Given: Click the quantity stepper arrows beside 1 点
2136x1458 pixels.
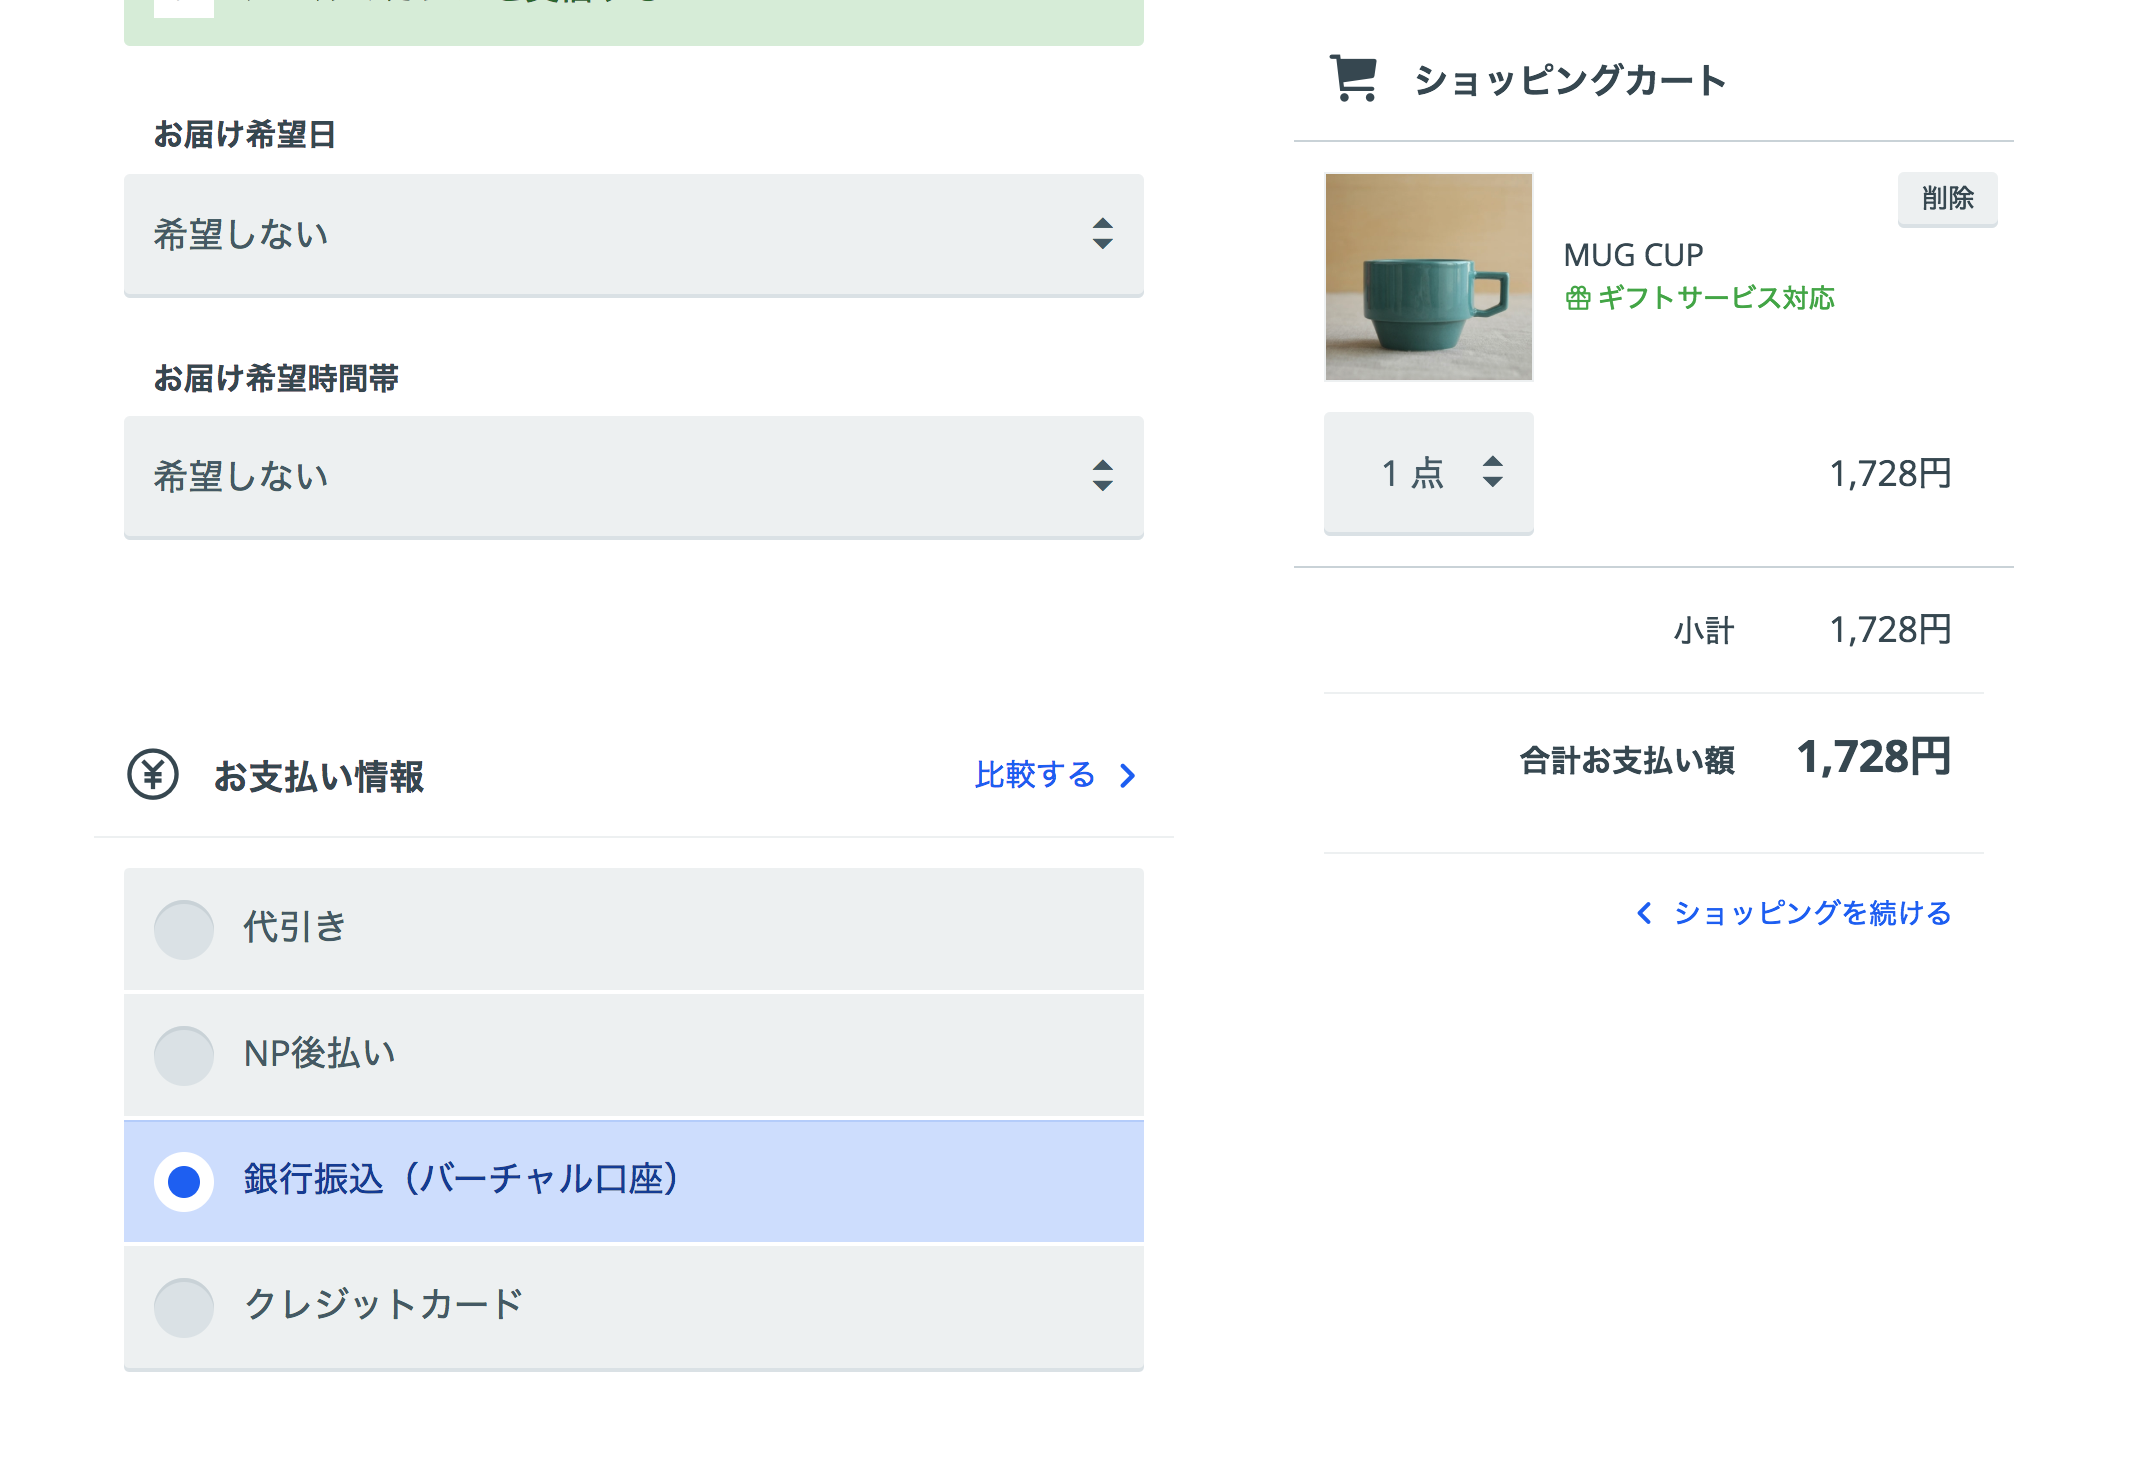Looking at the screenshot, I should tap(1492, 472).
